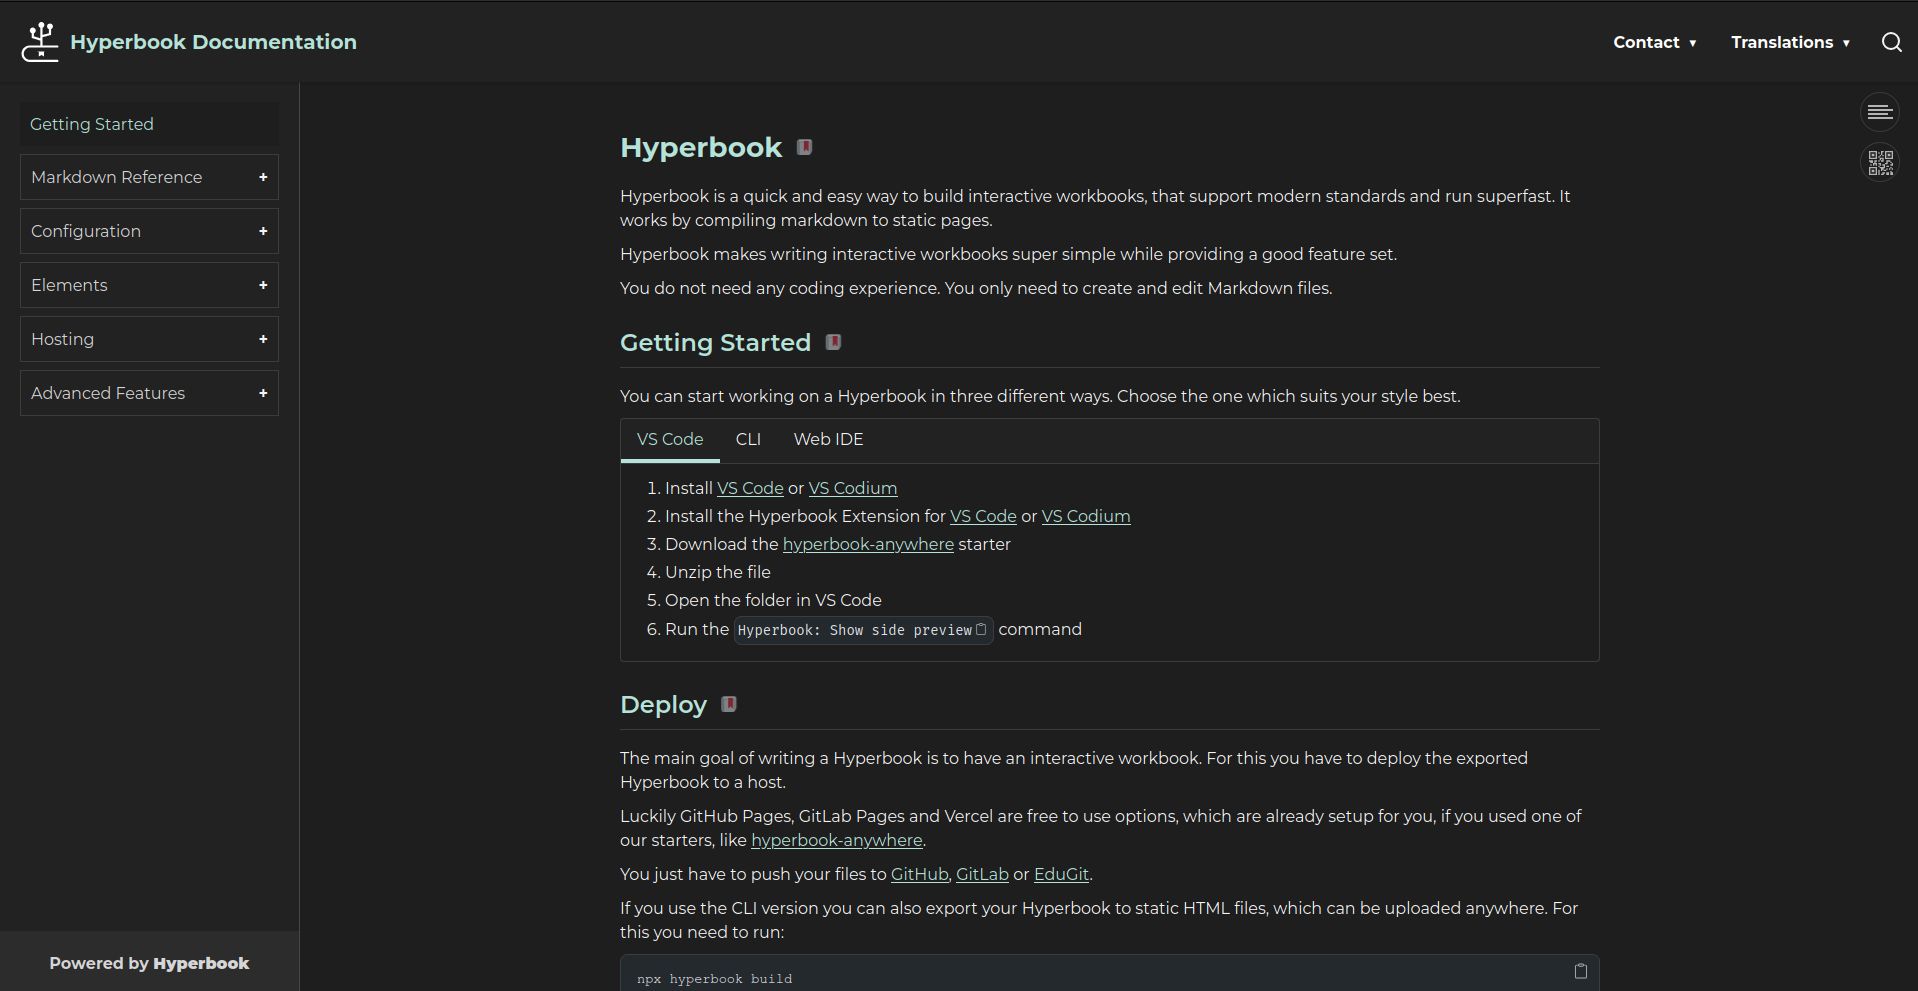Expand the Configuration section
This screenshot has height=991, width=1918.
click(x=262, y=231)
